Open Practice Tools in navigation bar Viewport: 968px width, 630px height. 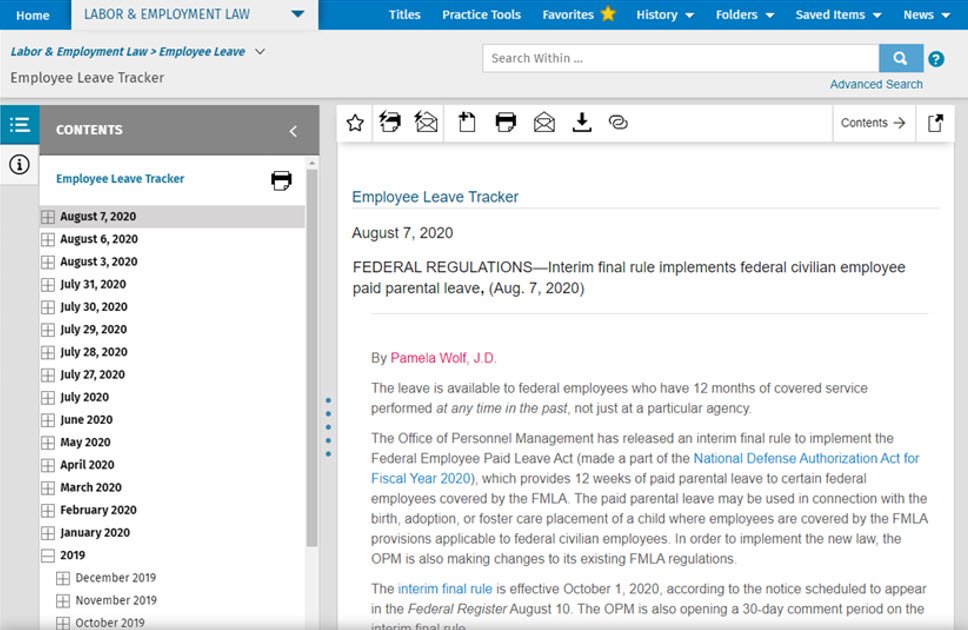click(482, 15)
